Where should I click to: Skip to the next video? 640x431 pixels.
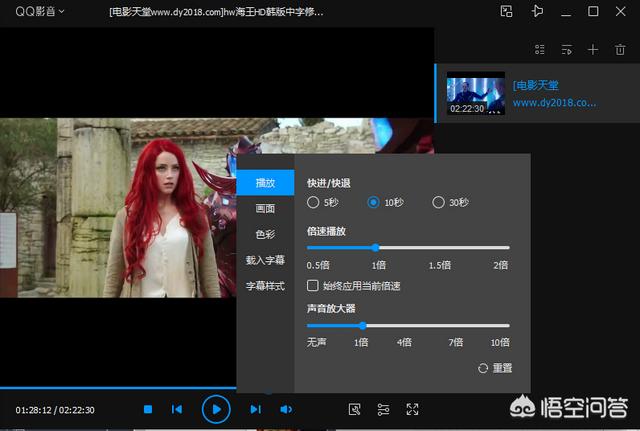pos(256,409)
